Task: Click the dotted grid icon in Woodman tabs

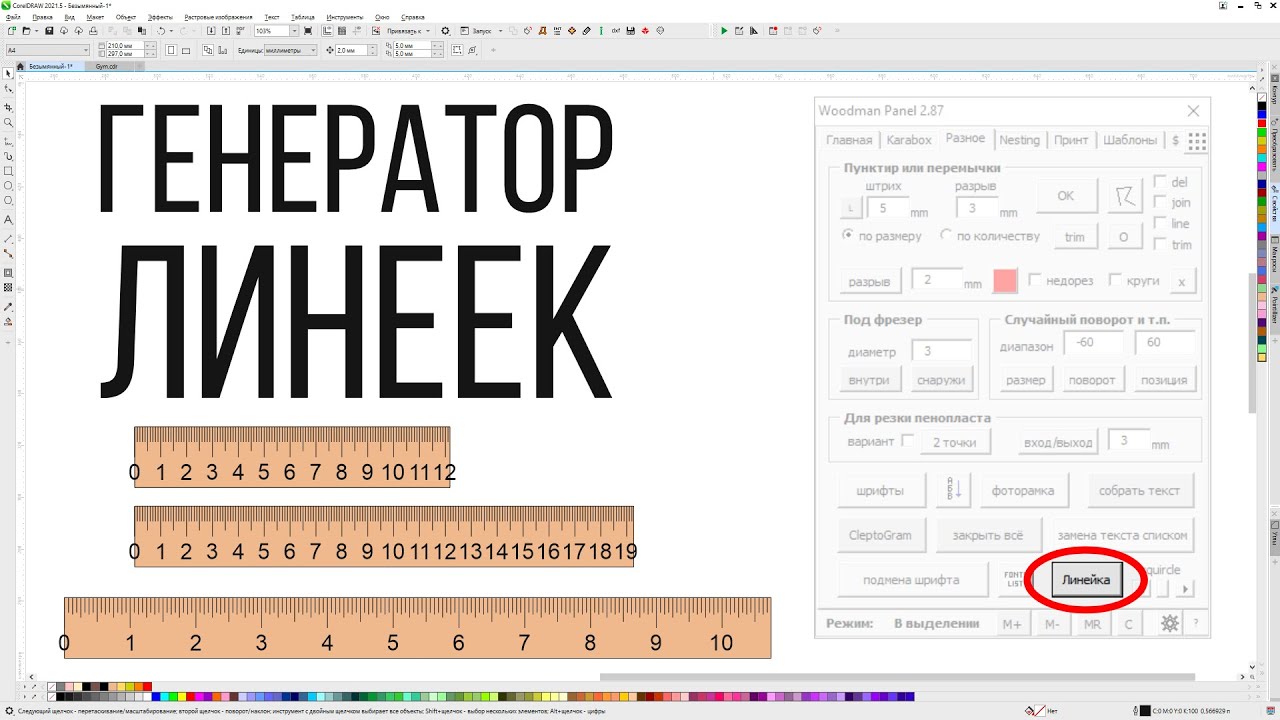Action: tap(1196, 140)
